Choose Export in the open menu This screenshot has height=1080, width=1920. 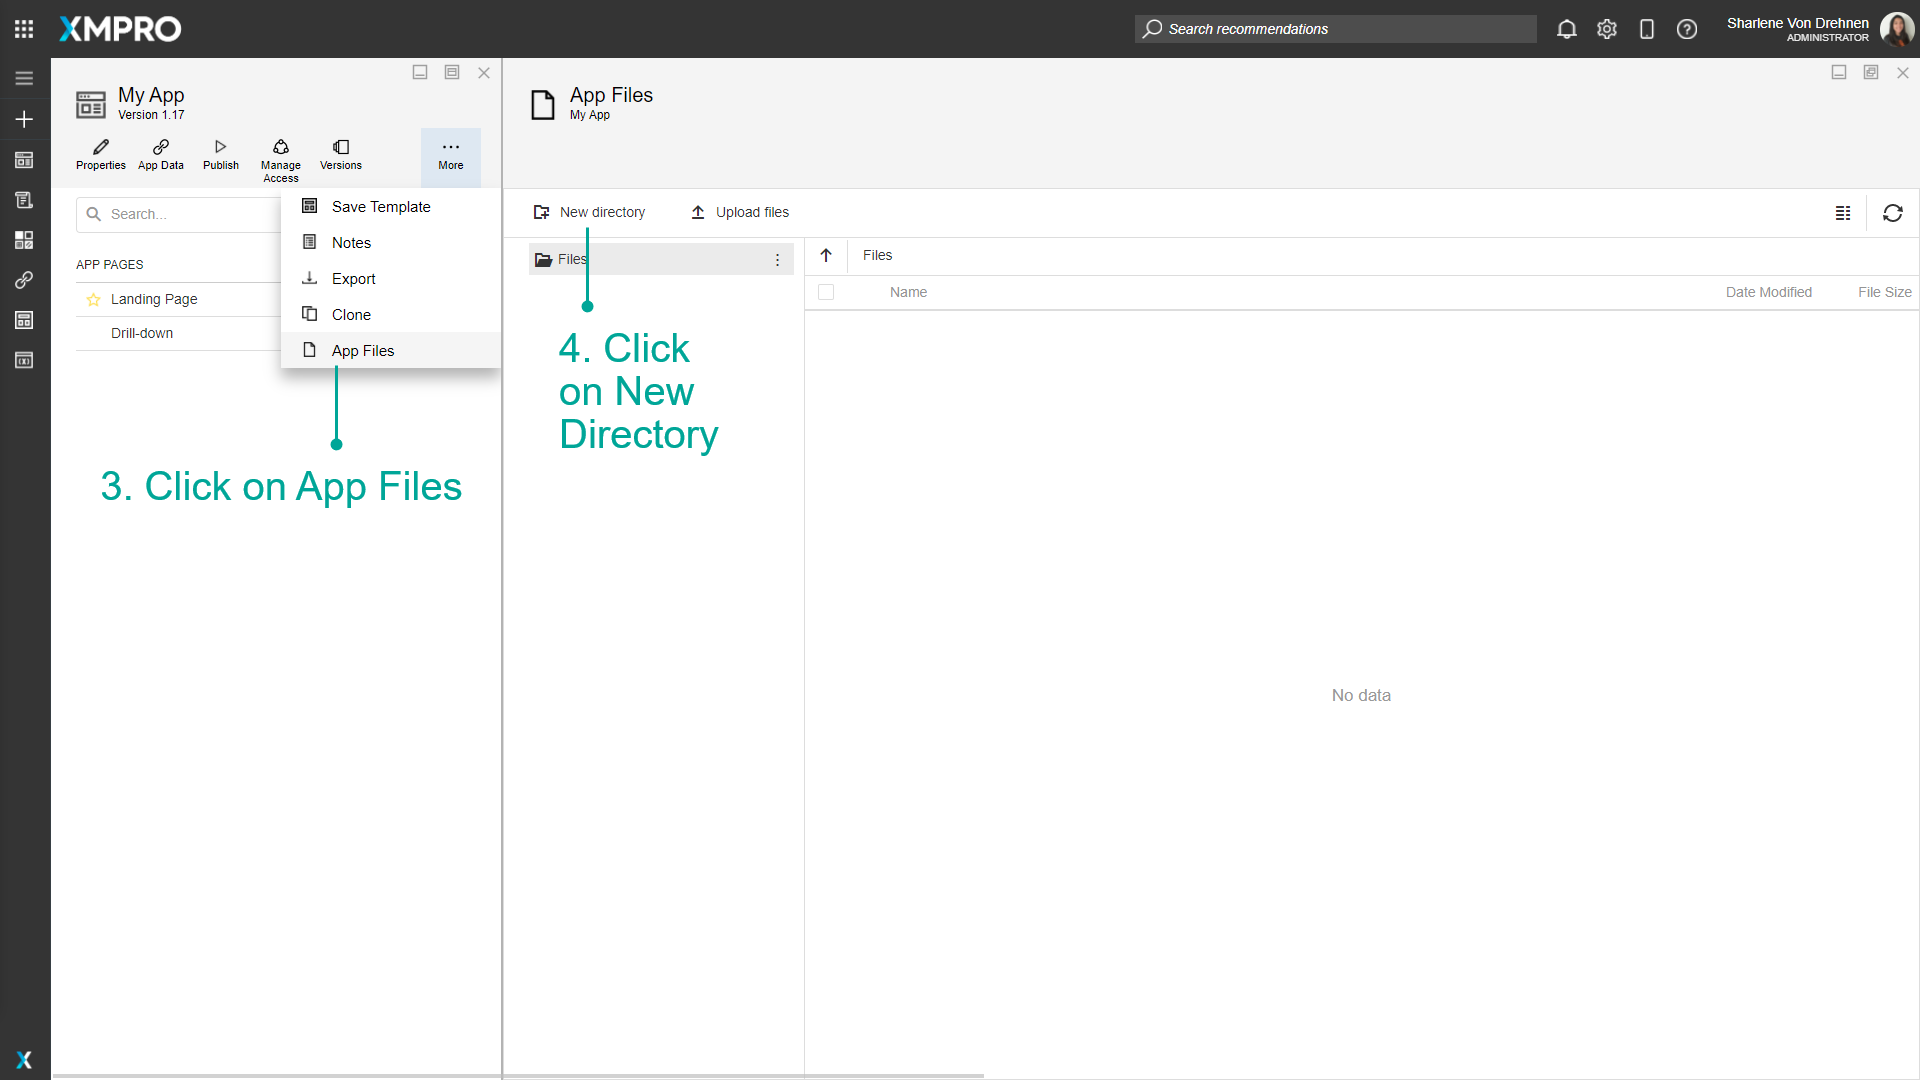(351, 278)
